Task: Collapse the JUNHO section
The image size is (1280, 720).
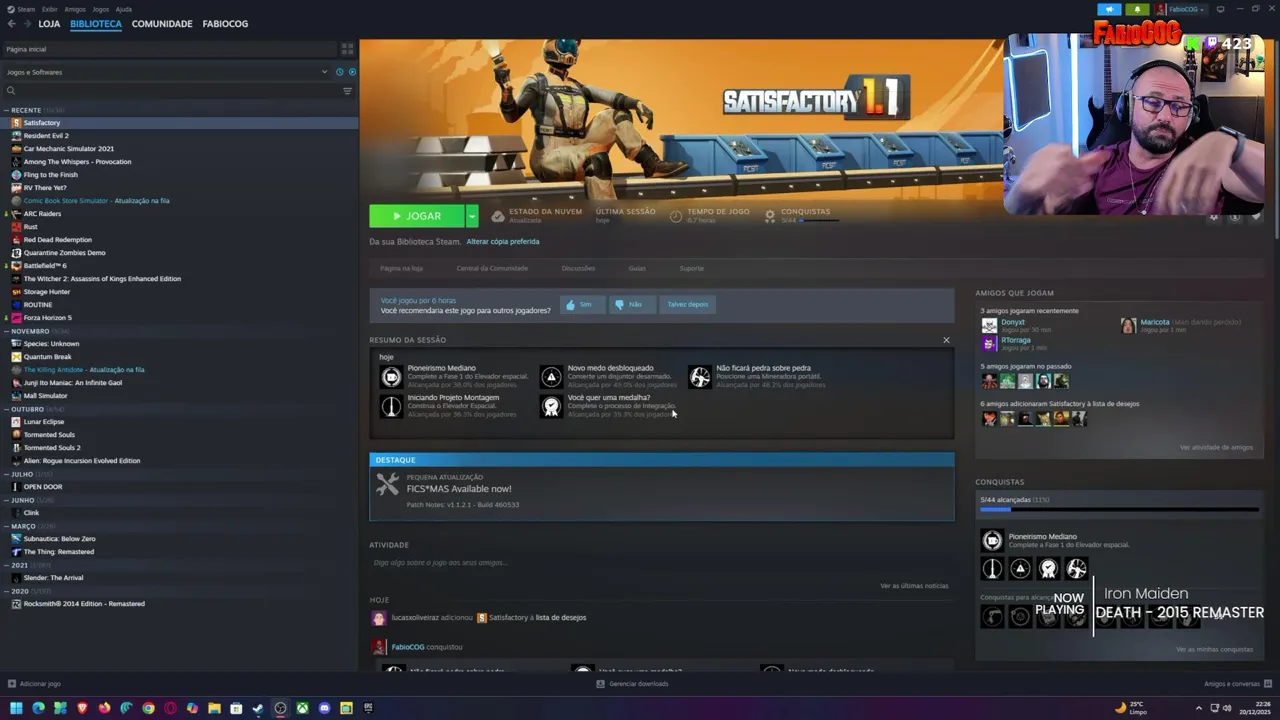Action: pyautogui.click(x=6, y=500)
